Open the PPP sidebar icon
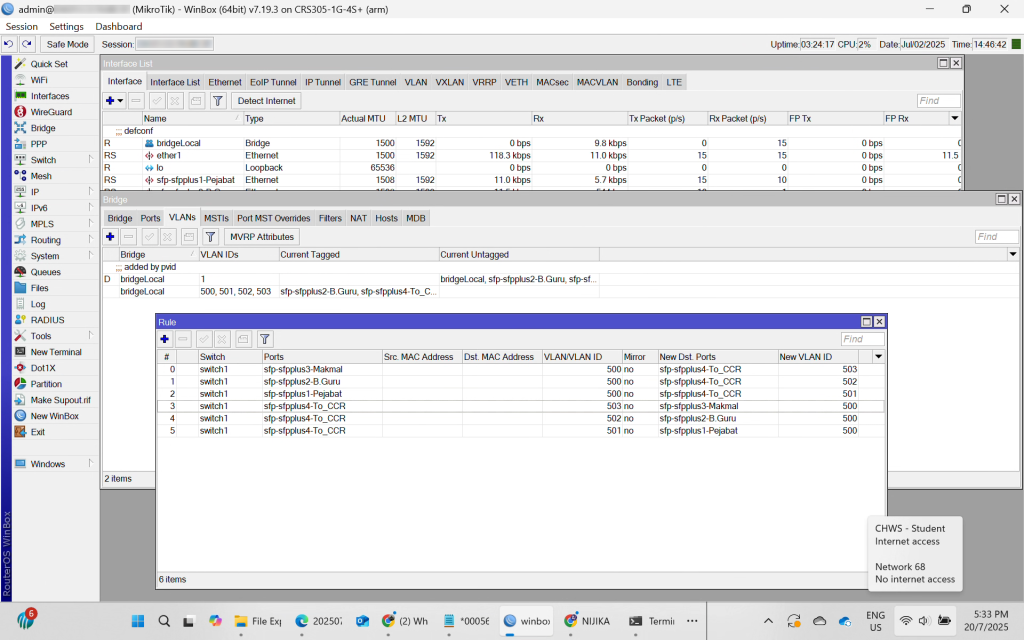The height and width of the screenshot is (640, 1024). [x=21, y=144]
